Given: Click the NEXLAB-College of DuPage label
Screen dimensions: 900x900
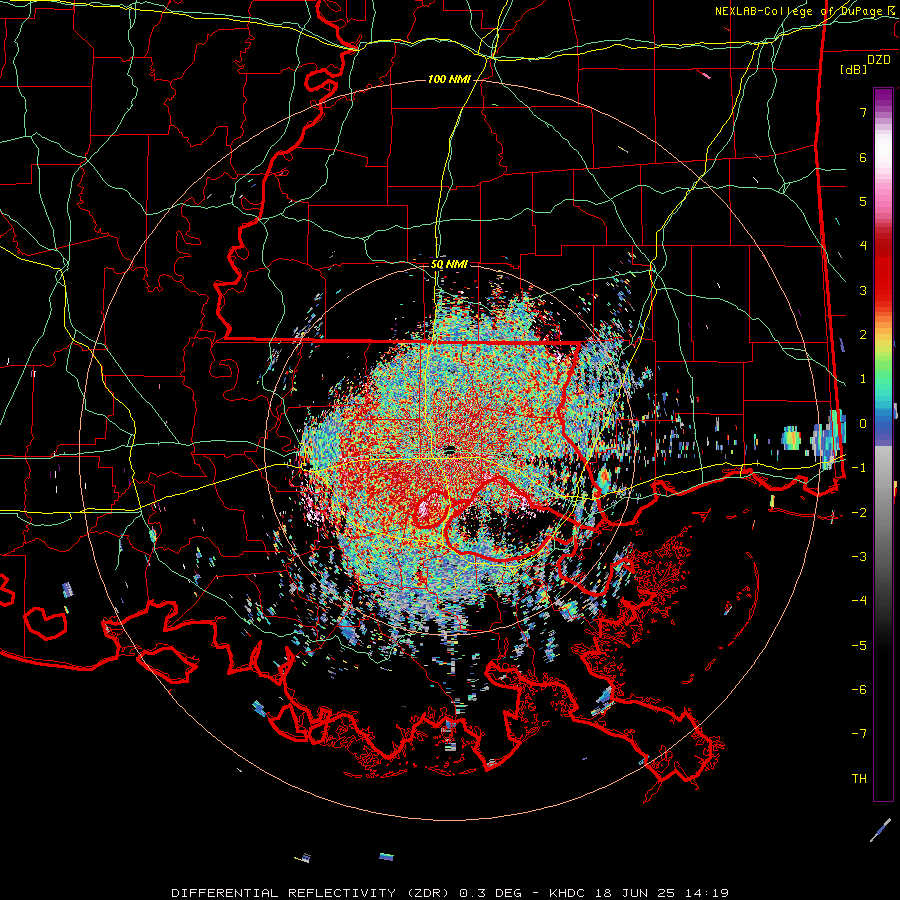Looking at the screenshot, I should tap(805, 11).
